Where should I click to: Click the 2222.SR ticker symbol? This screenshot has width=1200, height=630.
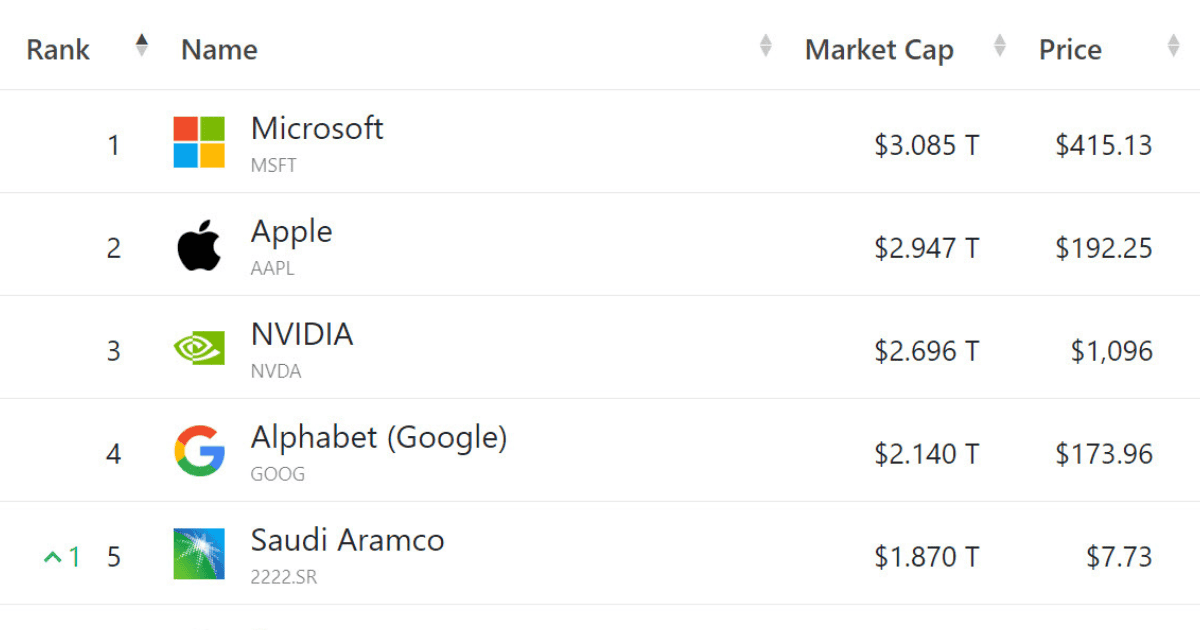coord(283,577)
